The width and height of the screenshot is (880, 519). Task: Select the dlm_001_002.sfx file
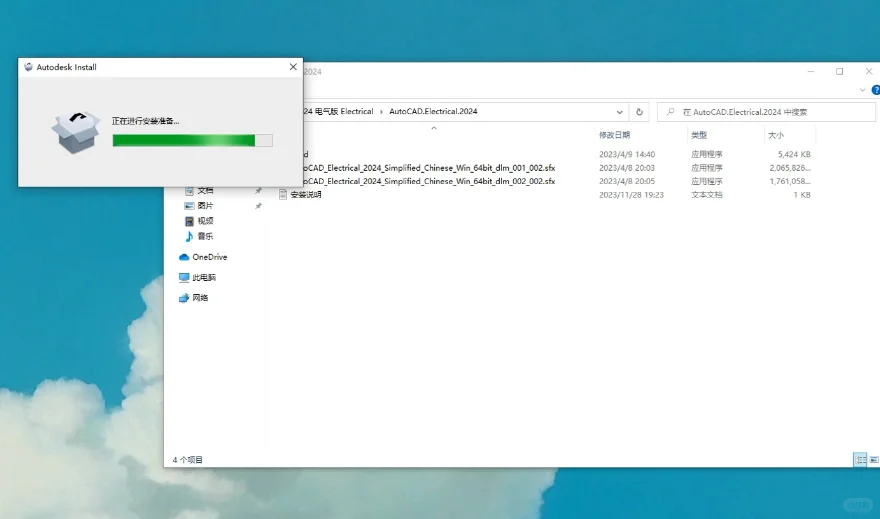[429, 168]
